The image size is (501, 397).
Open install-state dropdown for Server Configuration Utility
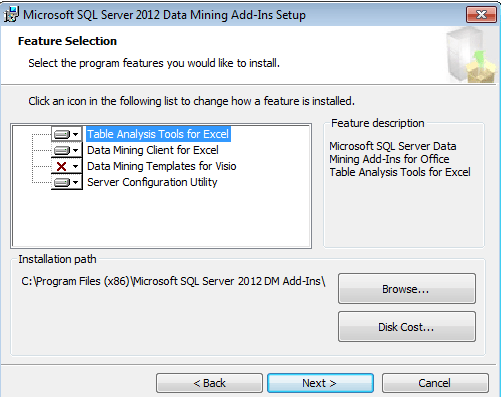pos(66,182)
